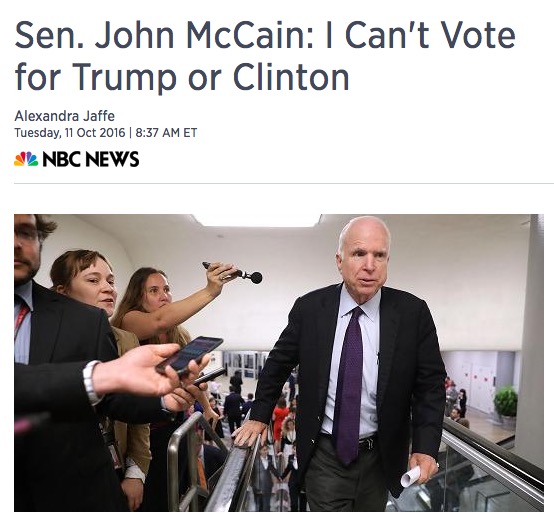
Task: Click the senator's purple necktie in photo
Action: tap(348, 385)
